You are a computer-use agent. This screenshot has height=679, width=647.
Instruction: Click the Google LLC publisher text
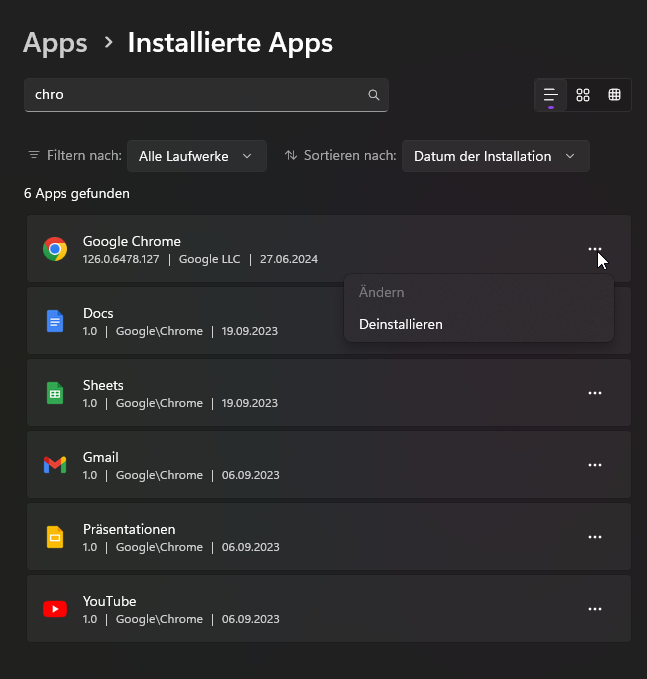tap(210, 259)
